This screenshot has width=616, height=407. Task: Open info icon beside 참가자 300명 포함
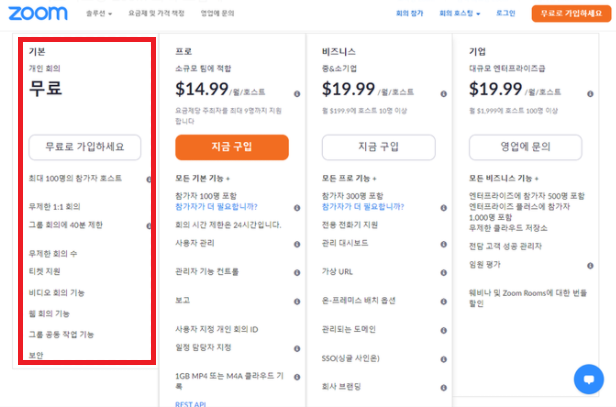pyautogui.click(x=444, y=208)
